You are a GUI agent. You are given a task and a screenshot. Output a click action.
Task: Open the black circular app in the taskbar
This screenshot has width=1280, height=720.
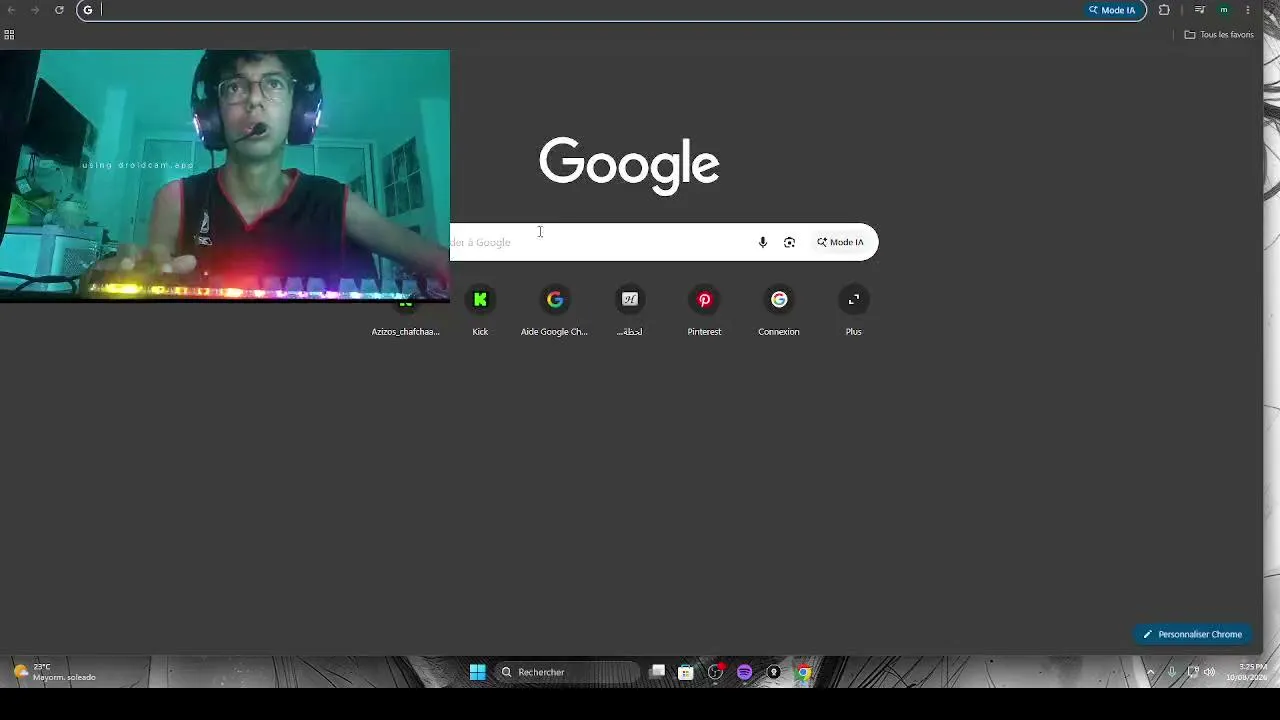point(774,672)
